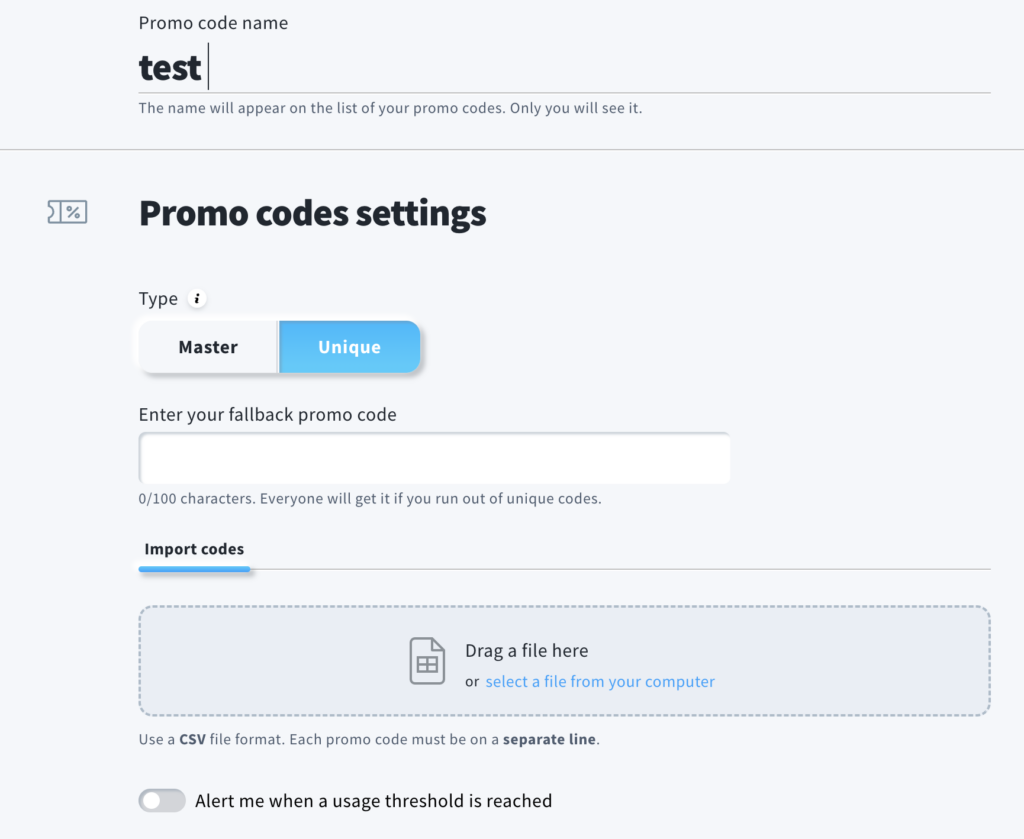
Task: Select the Master promo code type
Action: coord(208,347)
